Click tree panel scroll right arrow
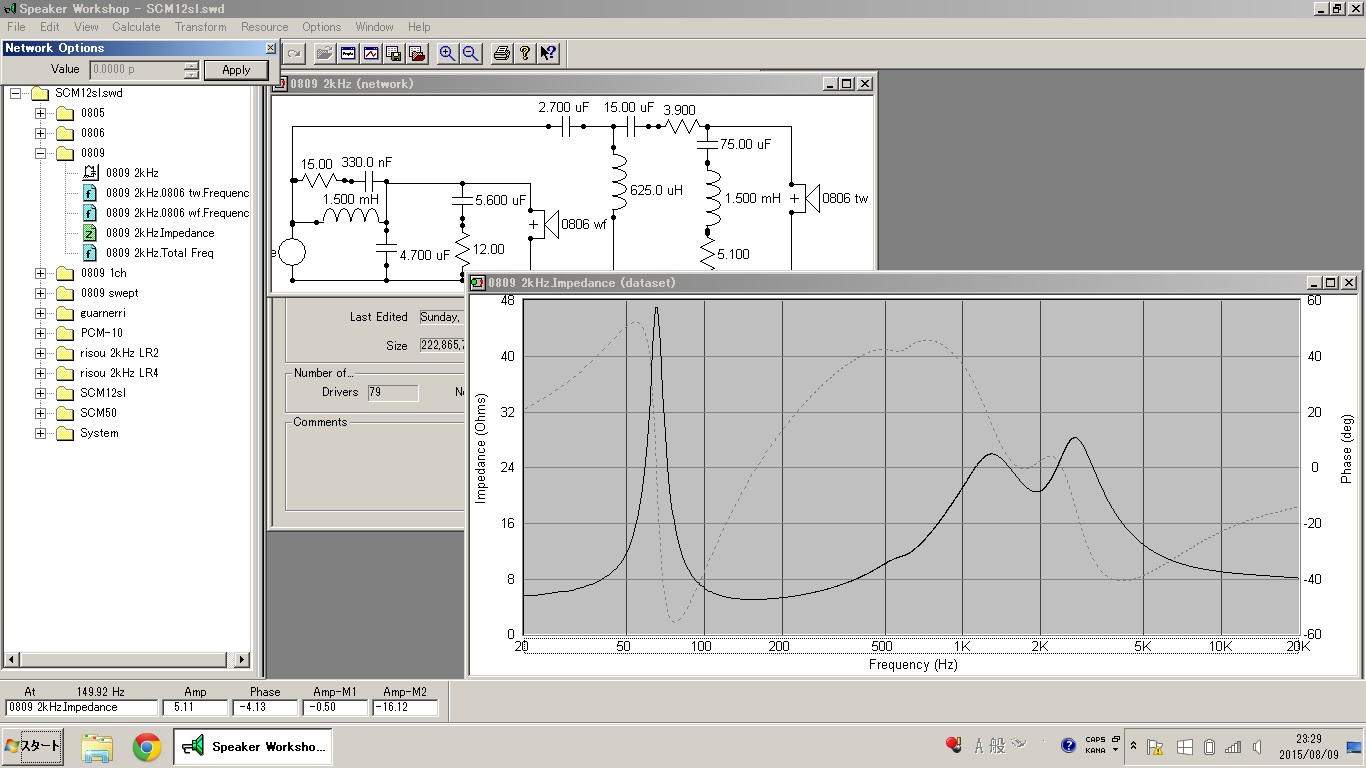Image resolution: width=1366 pixels, height=768 pixels. (242, 660)
